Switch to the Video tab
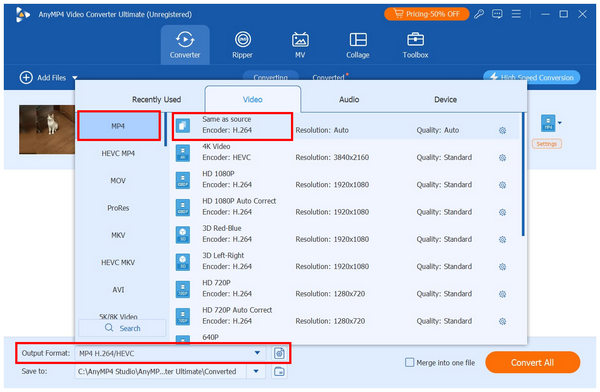This screenshot has height=392, width=600. click(x=253, y=100)
